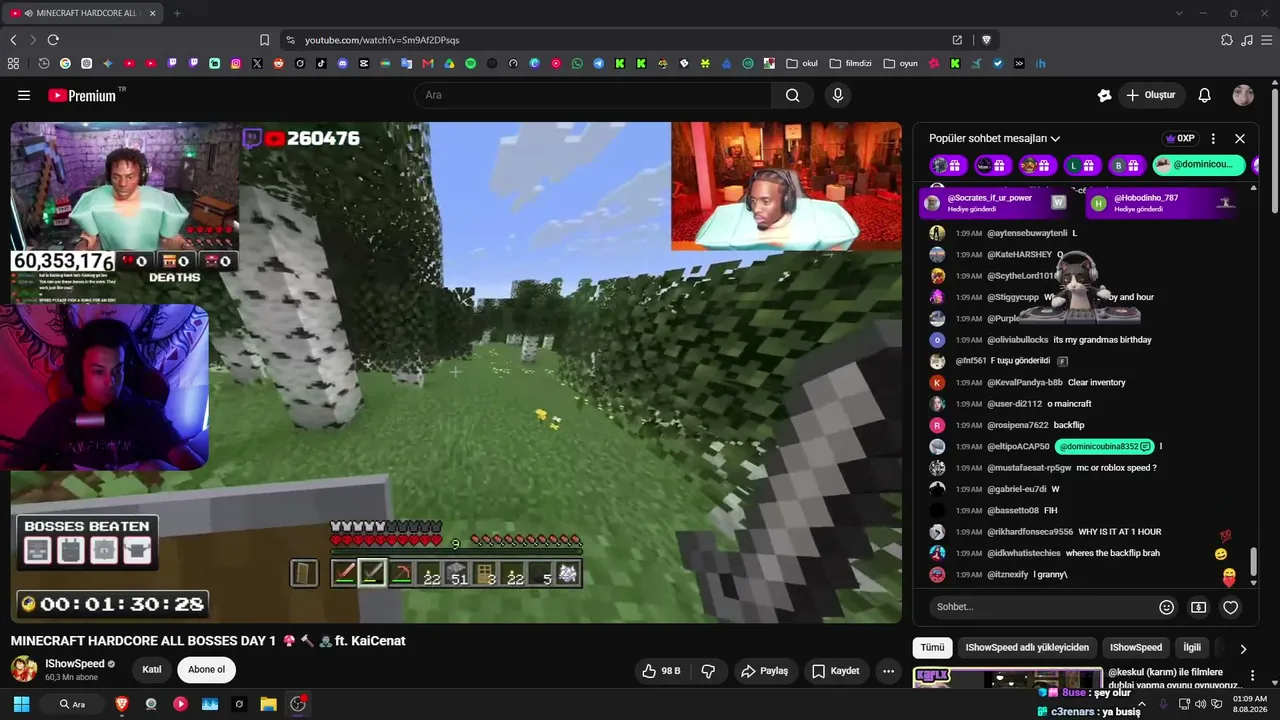The width and height of the screenshot is (1280, 720).
Task: Reload the page in browser toolbar
Action: tap(53, 40)
